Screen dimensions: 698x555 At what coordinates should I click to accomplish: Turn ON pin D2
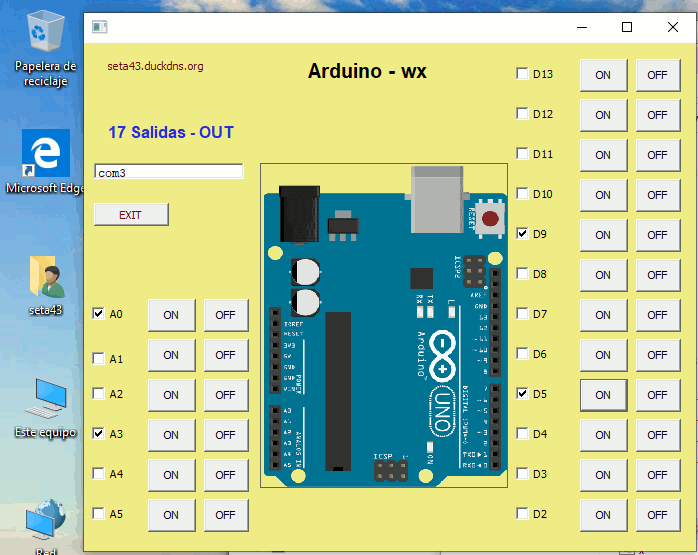click(603, 515)
